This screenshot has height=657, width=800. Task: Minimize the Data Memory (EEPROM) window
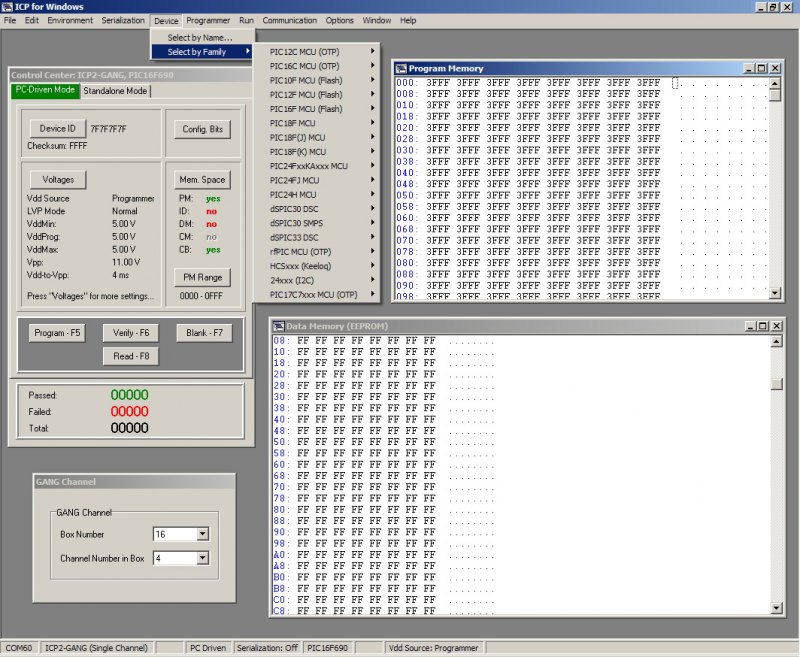coord(750,326)
